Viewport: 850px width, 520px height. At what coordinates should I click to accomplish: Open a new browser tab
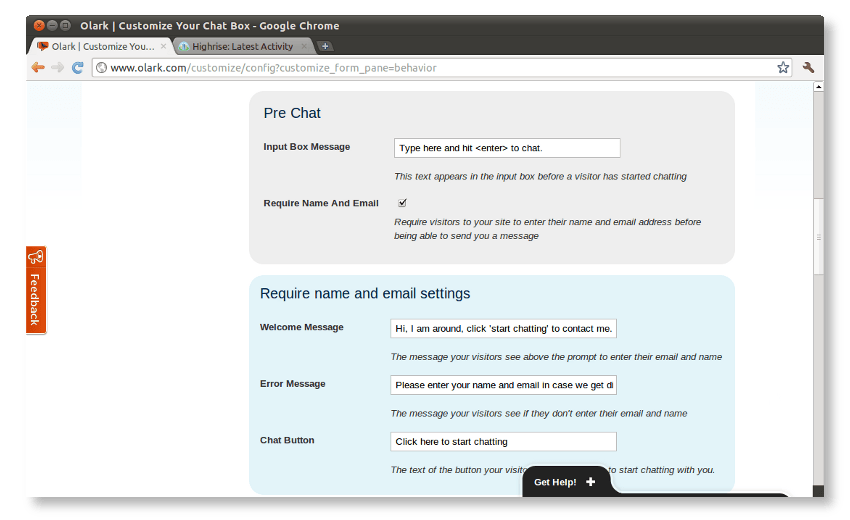[326, 46]
